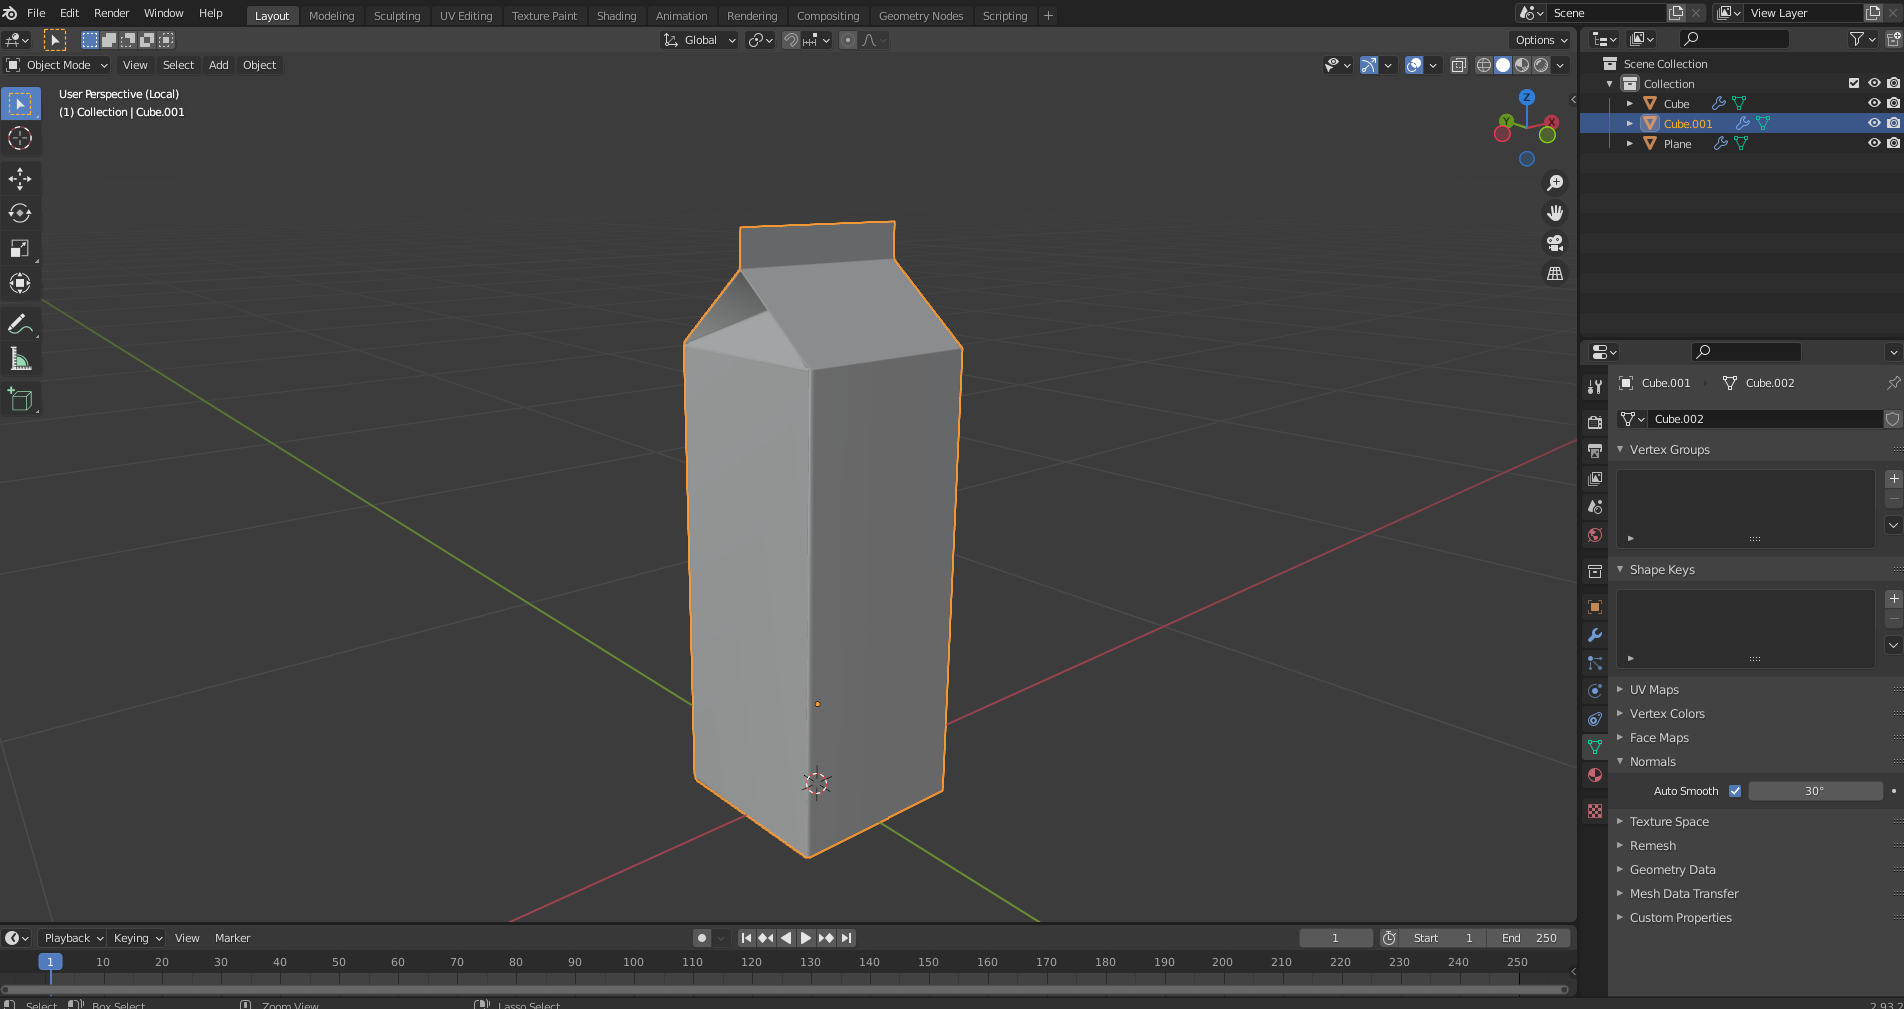Toggle auto keying record button
The image size is (1904, 1009).
(702, 938)
